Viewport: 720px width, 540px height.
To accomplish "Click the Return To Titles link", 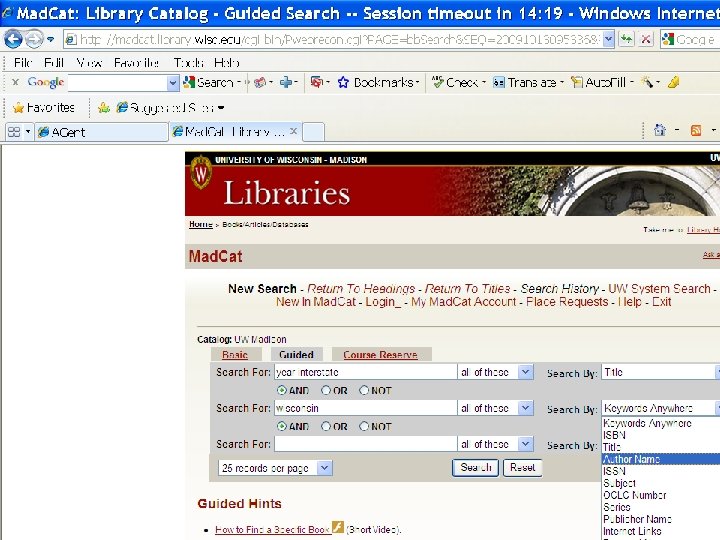I will (467, 289).
